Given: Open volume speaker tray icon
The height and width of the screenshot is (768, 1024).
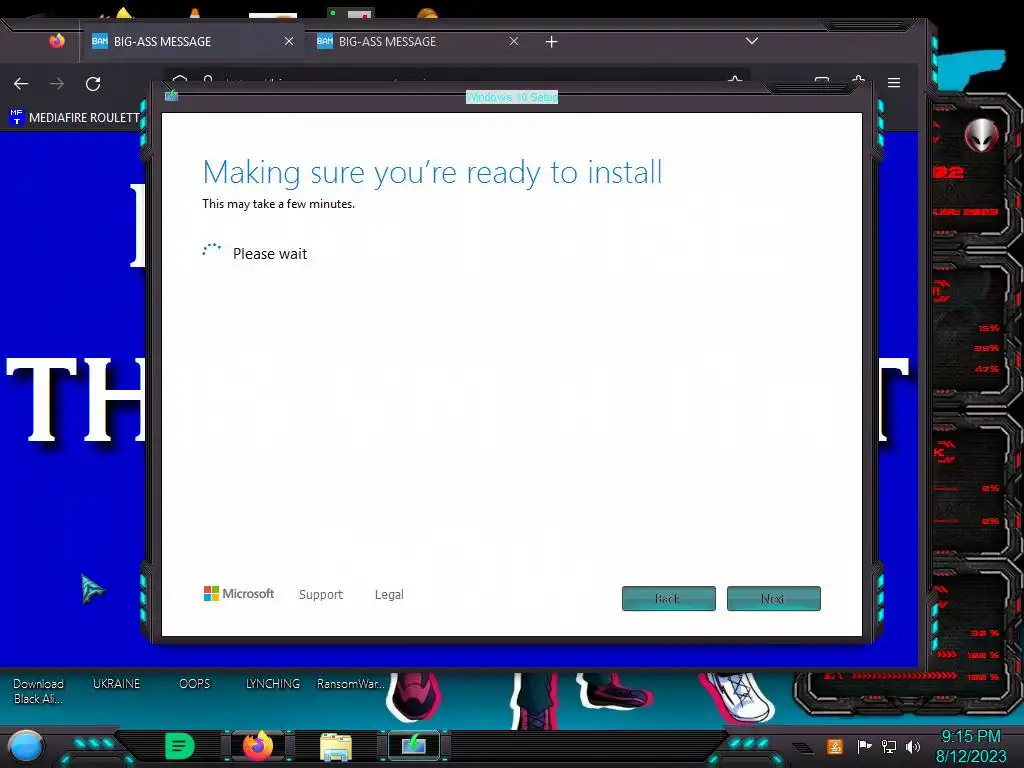Looking at the screenshot, I should pyautogui.click(x=913, y=746).
